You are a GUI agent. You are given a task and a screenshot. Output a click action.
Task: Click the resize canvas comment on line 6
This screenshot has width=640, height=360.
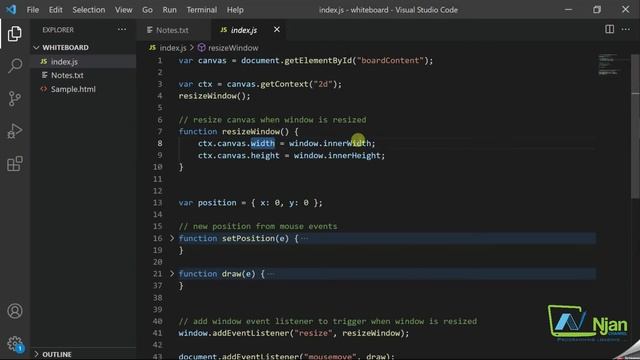272,120
